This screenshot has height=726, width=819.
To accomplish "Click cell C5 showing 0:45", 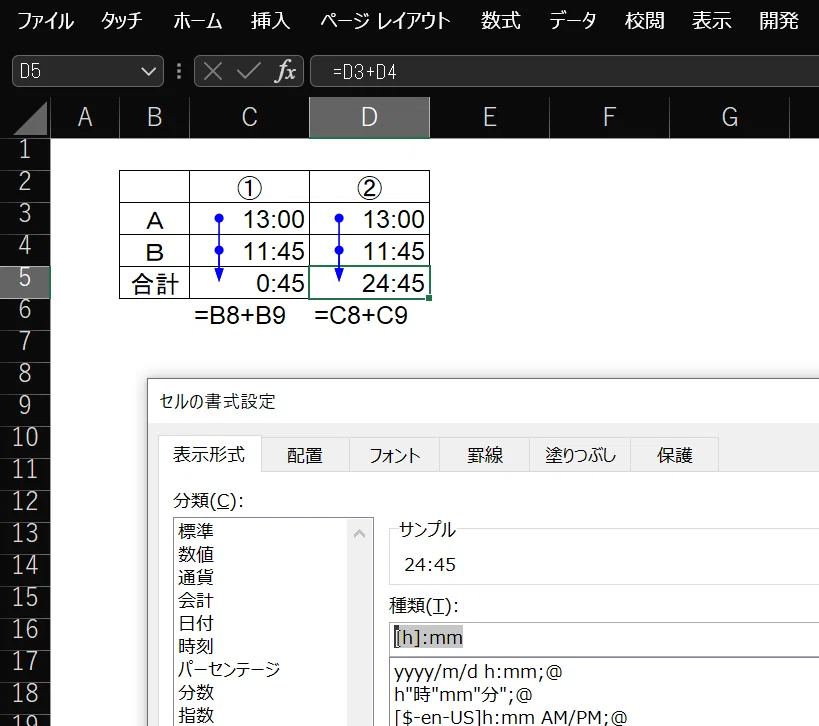I will click(x=249, y=283).
